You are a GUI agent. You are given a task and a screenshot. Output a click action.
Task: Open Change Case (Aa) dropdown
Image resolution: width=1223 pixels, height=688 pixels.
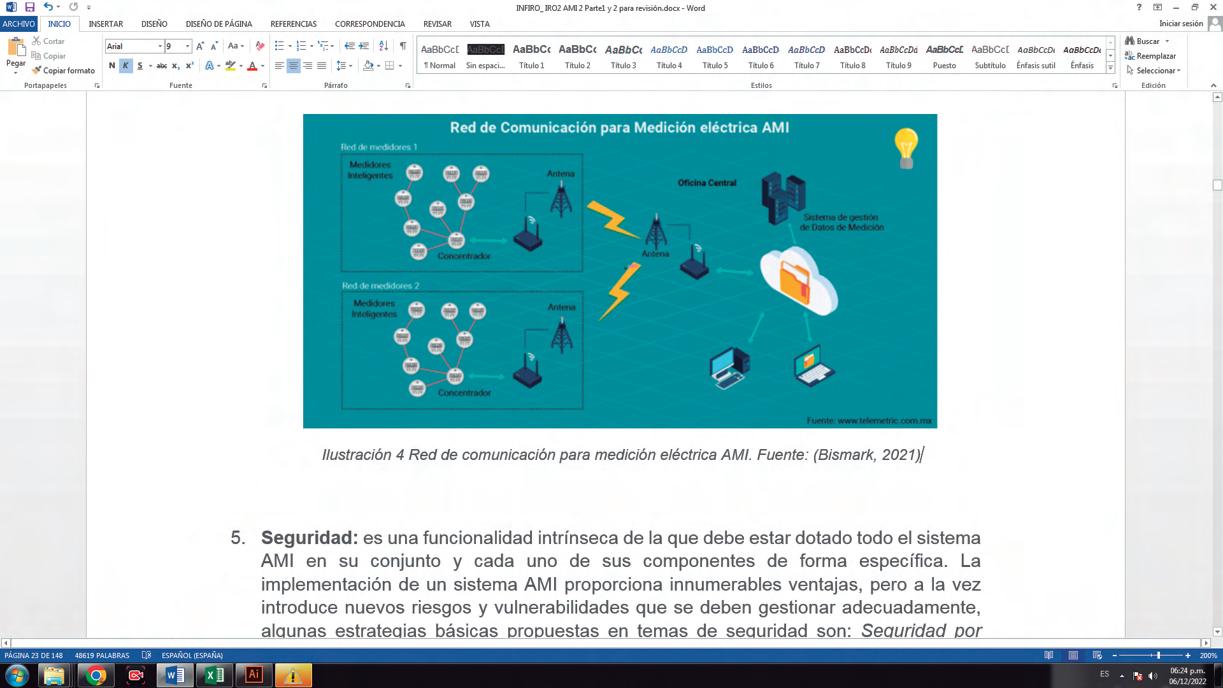[x=235, y=46]
